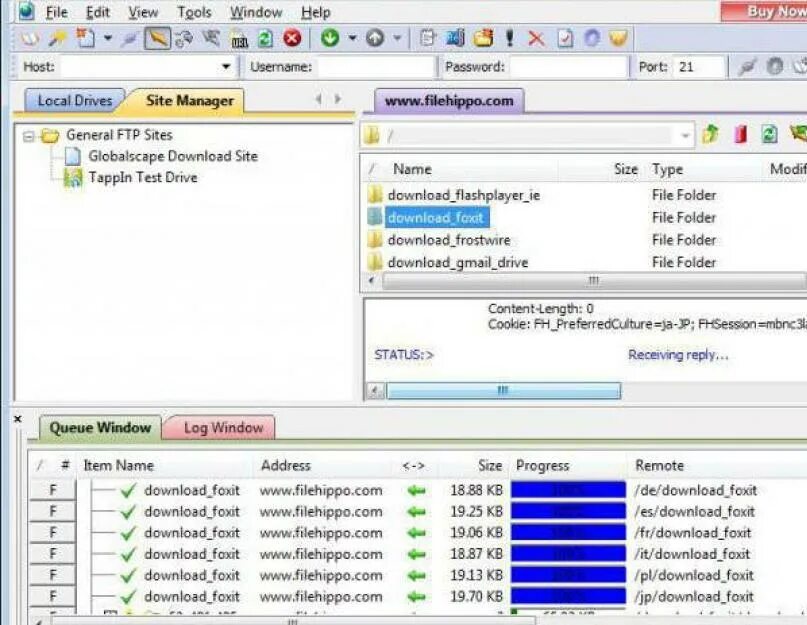Click progress bar for /jp/download_foxit
Viewport: 807px width, 625px height.
point(568,596)
